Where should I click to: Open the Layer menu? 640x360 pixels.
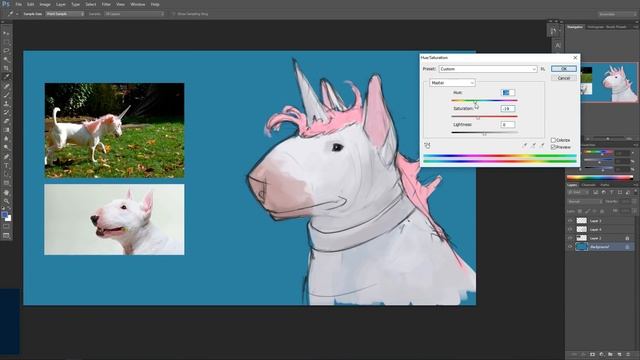click(x=60, y=4)
